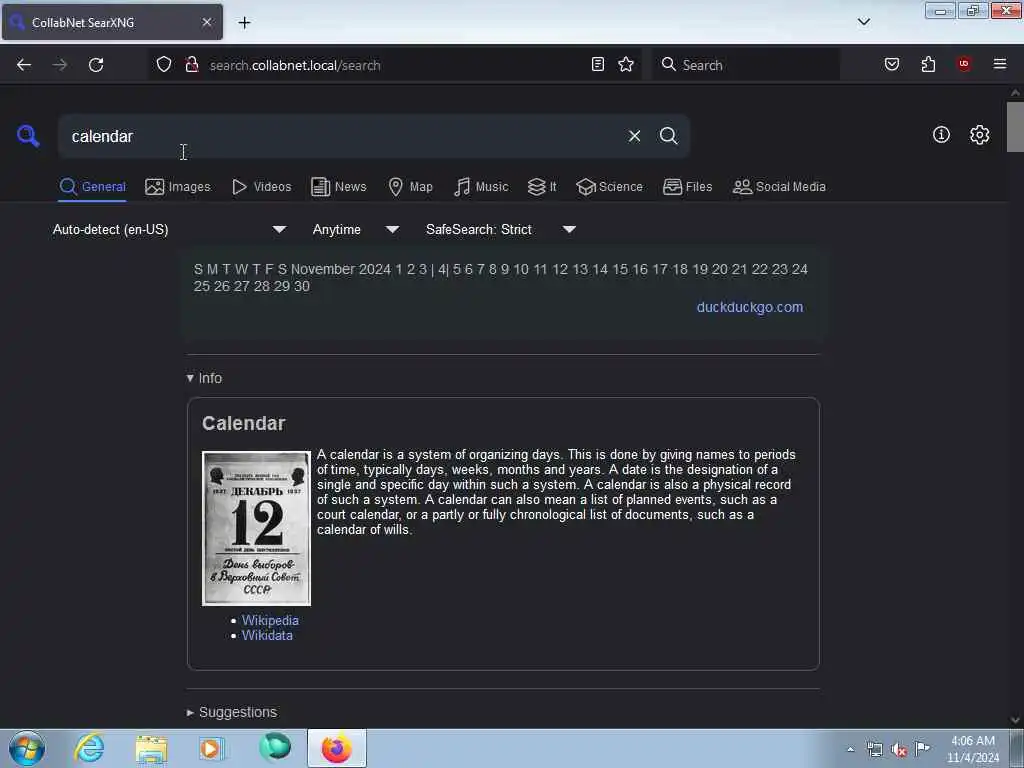Close the CollabNet SearXNG tab

tap(207, 22)
